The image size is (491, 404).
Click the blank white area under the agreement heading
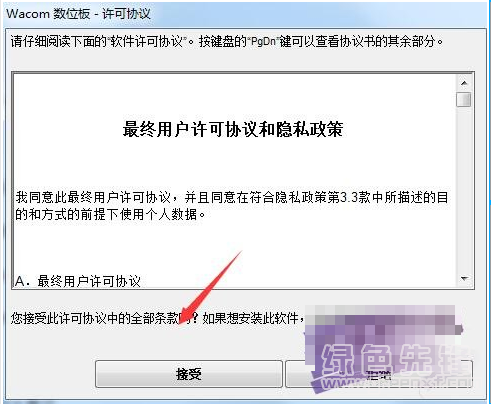coord(233,163)
